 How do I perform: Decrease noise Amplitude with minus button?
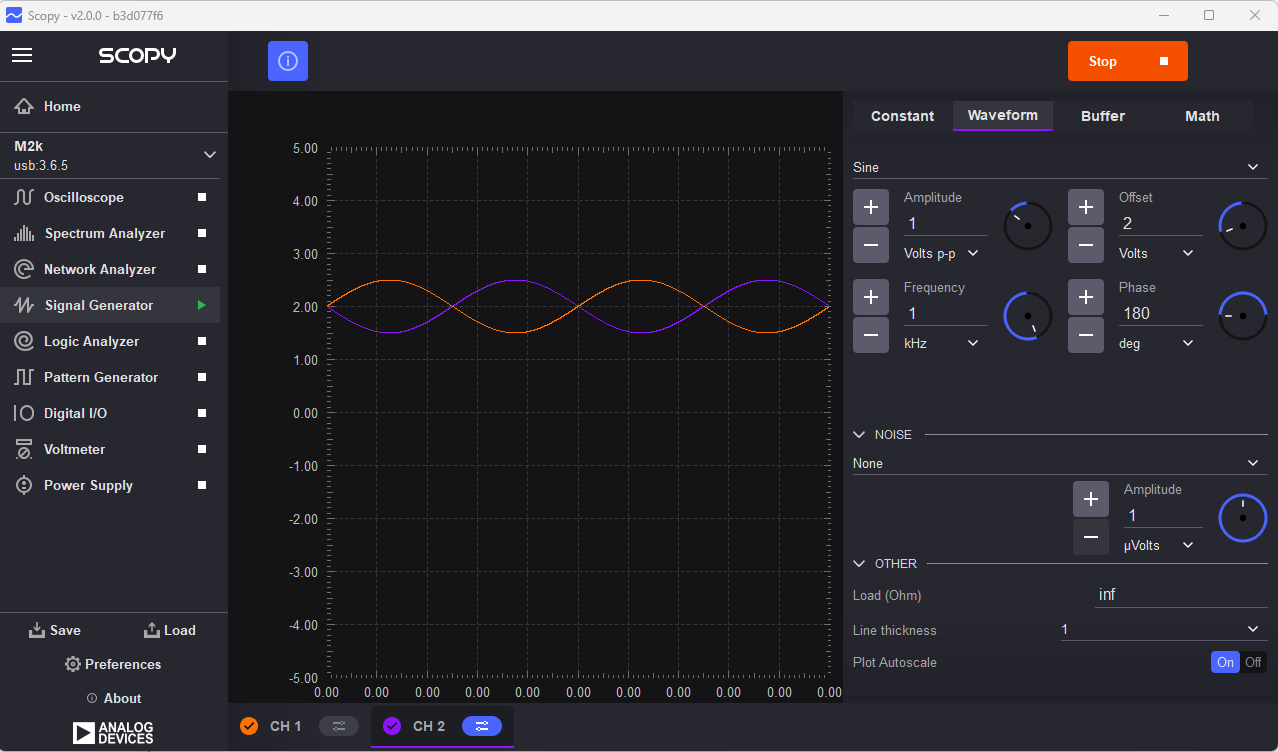(1091, 537)
